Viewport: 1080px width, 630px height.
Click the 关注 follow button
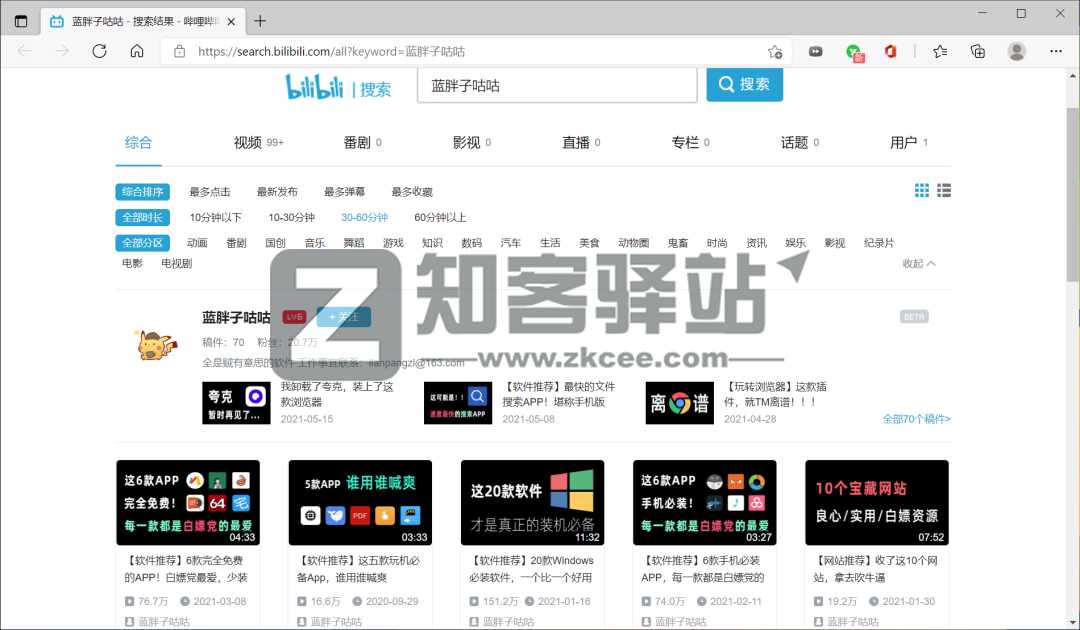click(344, 316)
